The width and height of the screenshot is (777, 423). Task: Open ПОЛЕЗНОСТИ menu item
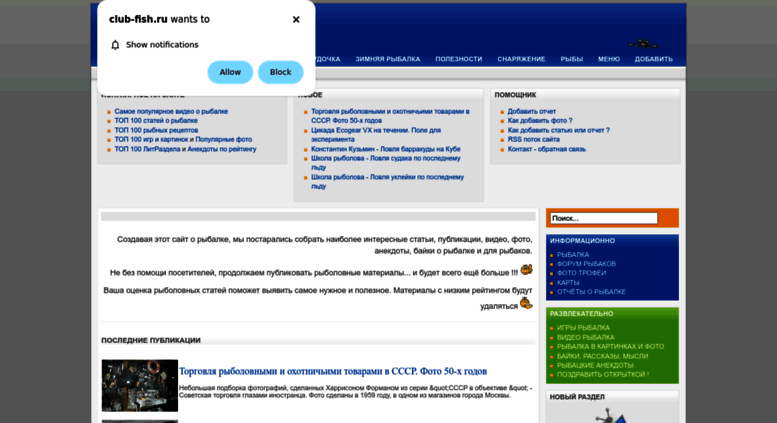click(458, 59)
